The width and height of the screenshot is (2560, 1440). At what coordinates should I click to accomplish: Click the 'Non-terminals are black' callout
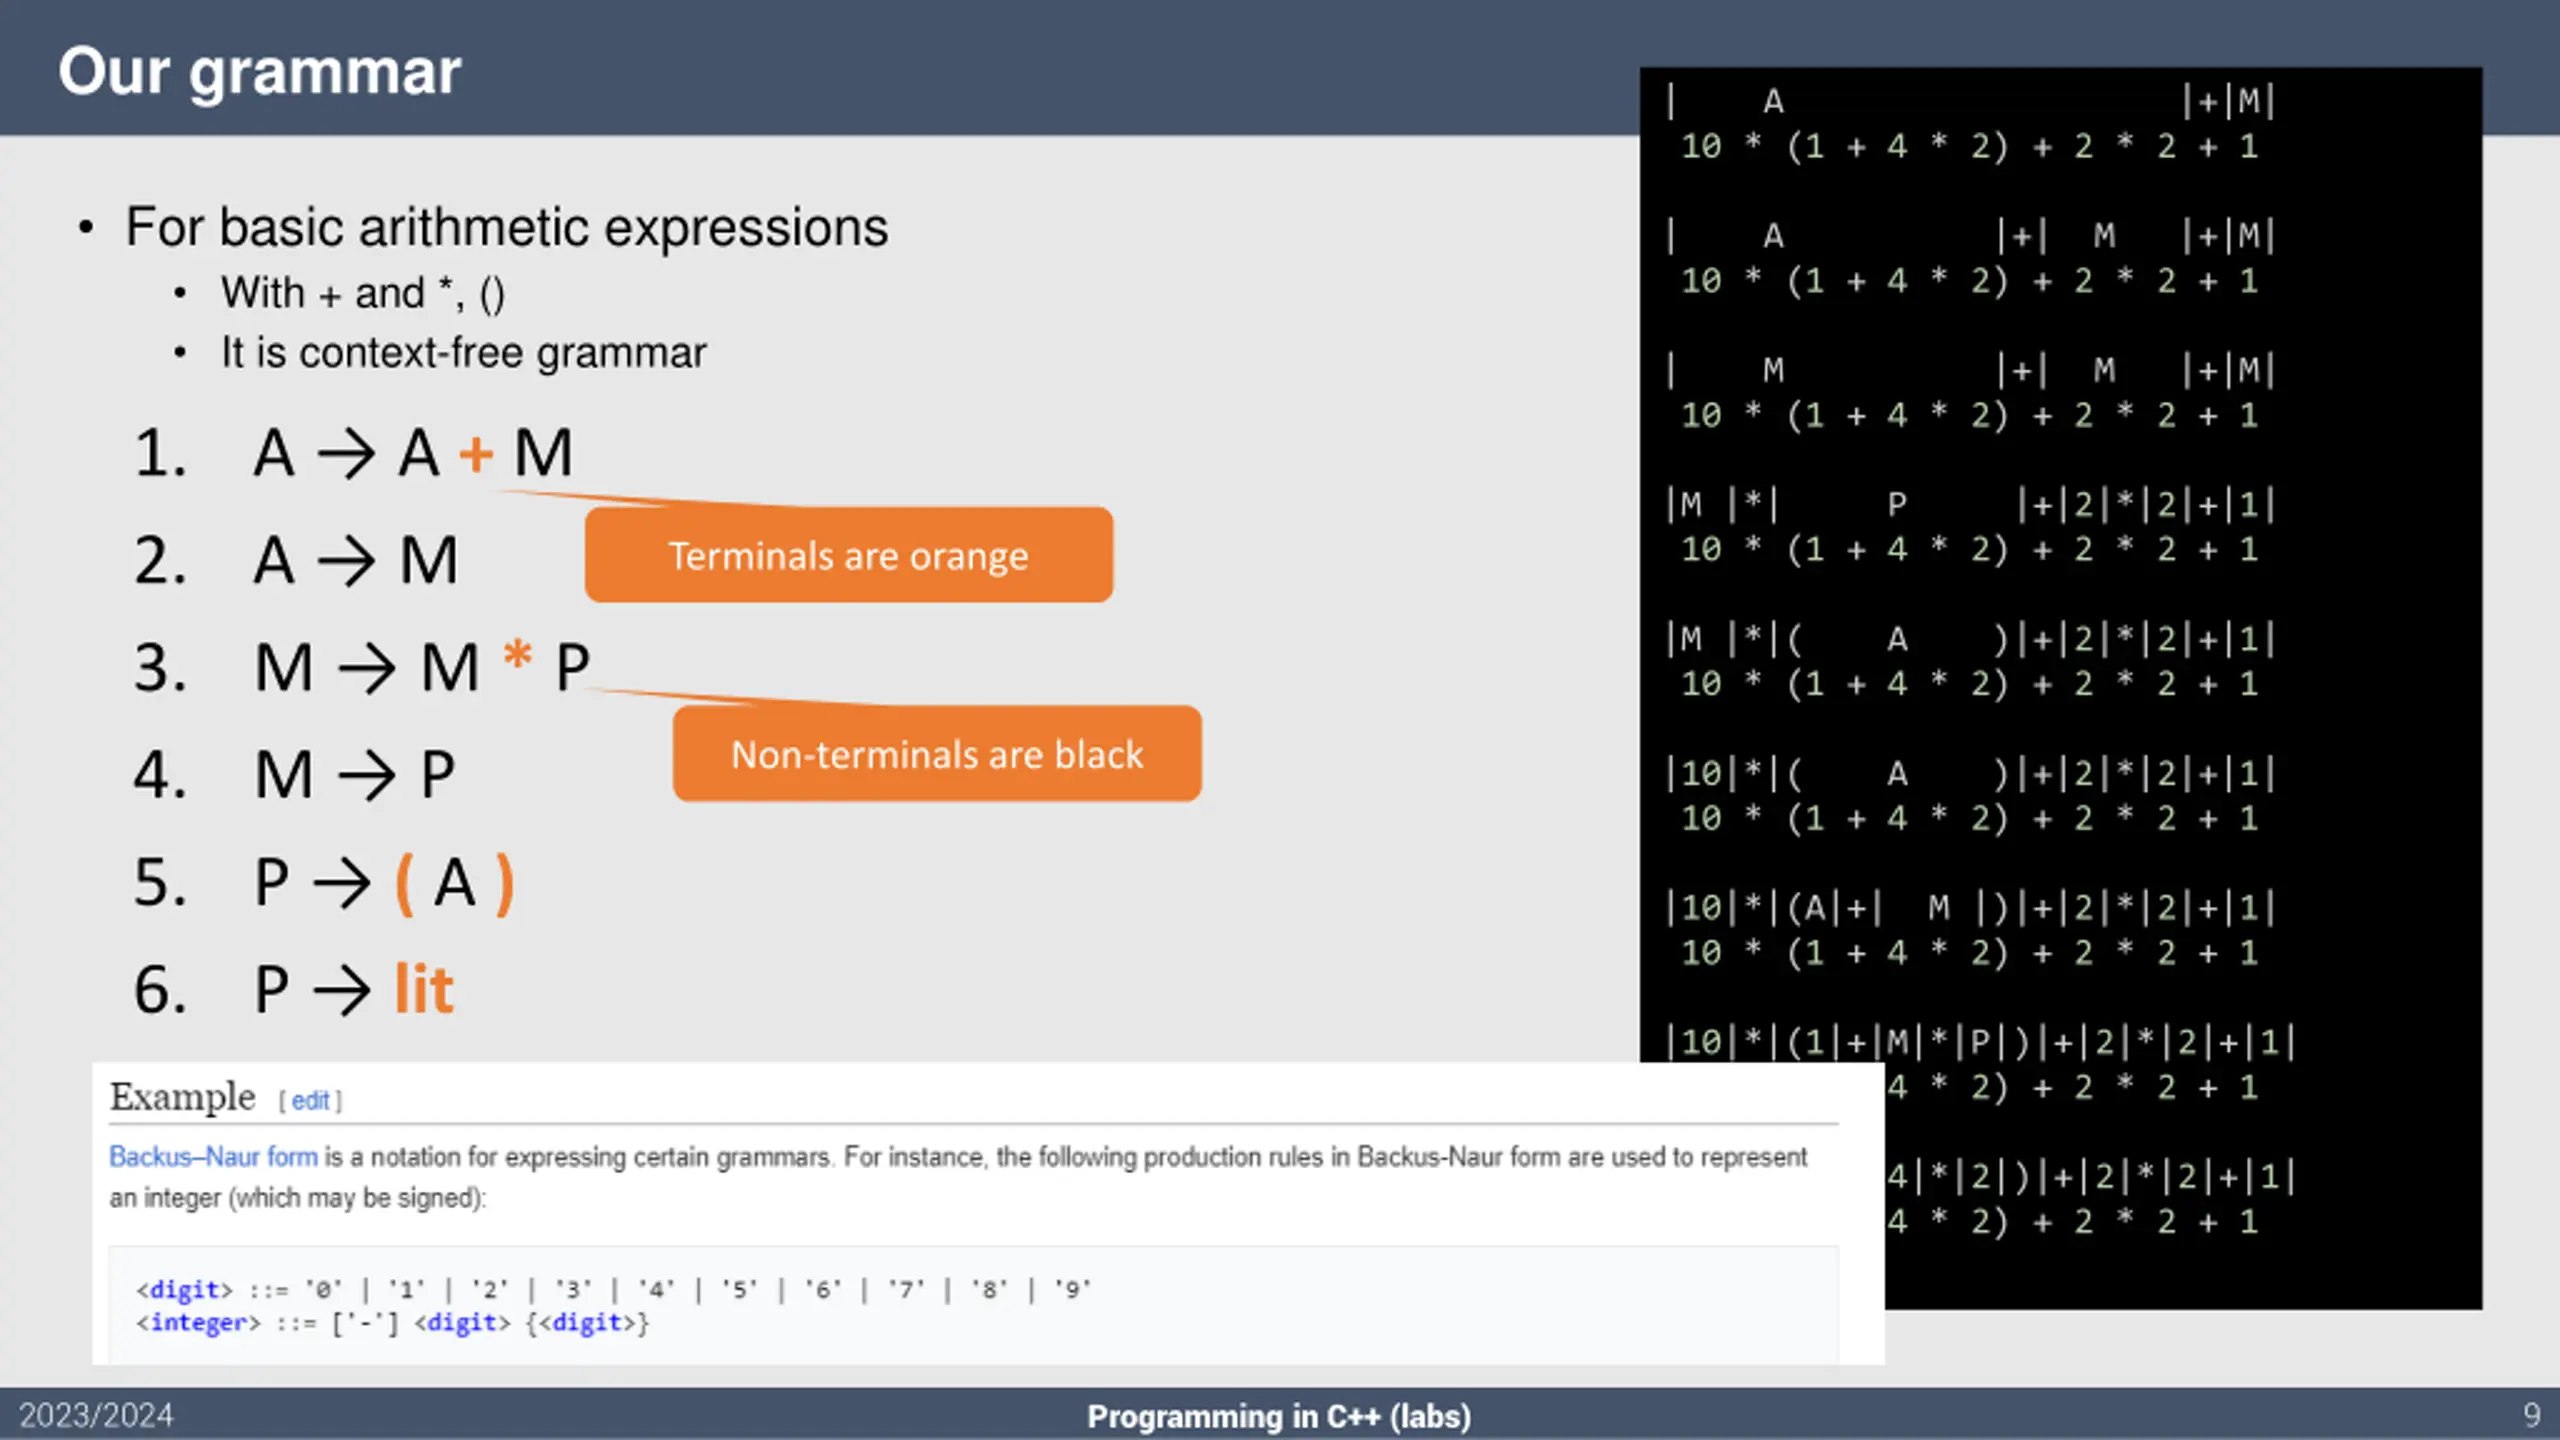click(937, 754)
